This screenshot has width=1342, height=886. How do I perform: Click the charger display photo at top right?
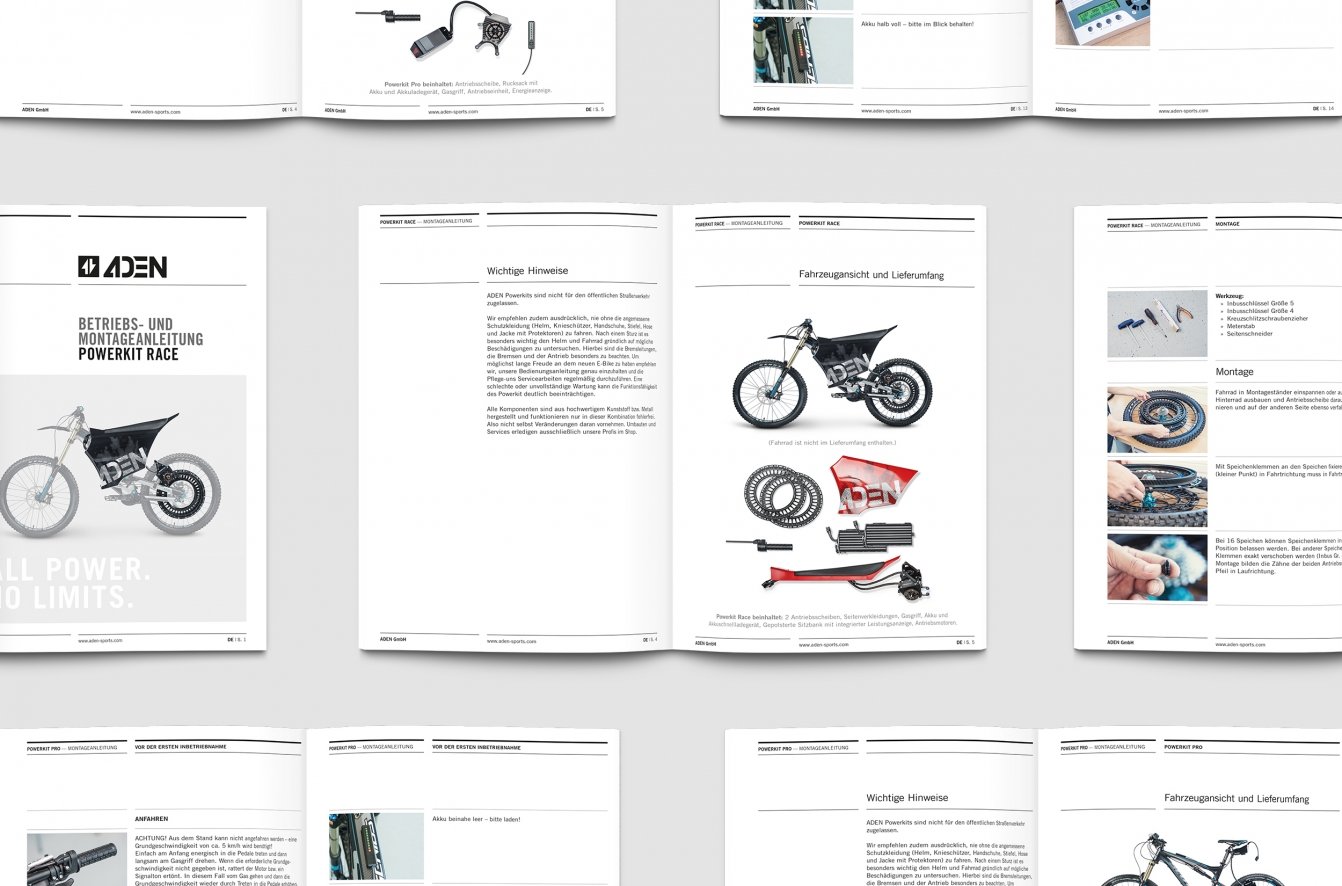[1102, 23]
